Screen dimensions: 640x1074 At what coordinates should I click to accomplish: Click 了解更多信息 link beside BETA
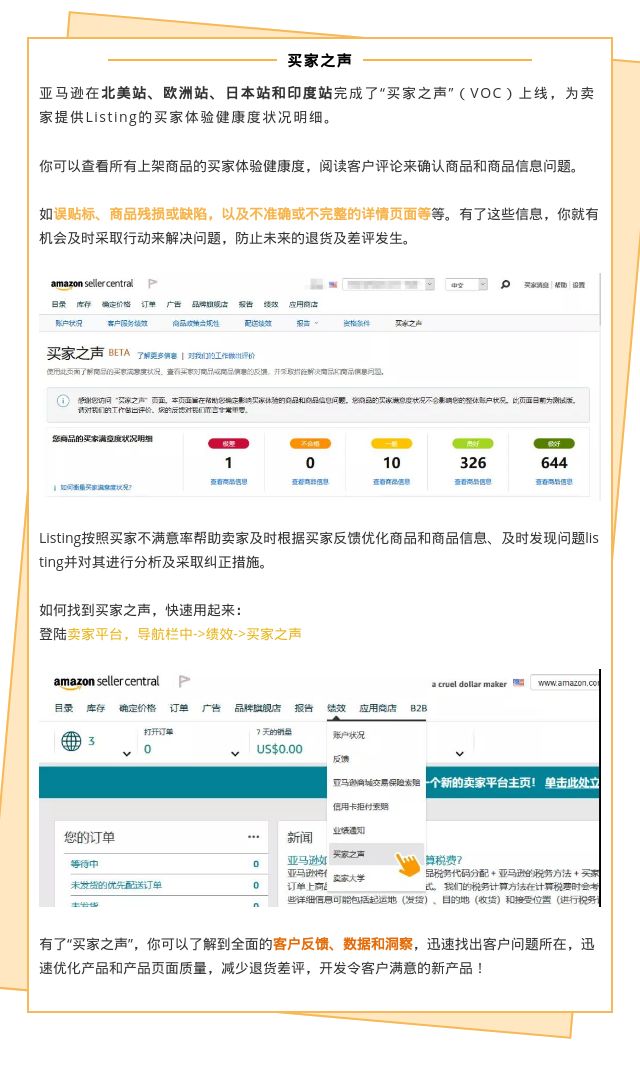click(157, 355)
